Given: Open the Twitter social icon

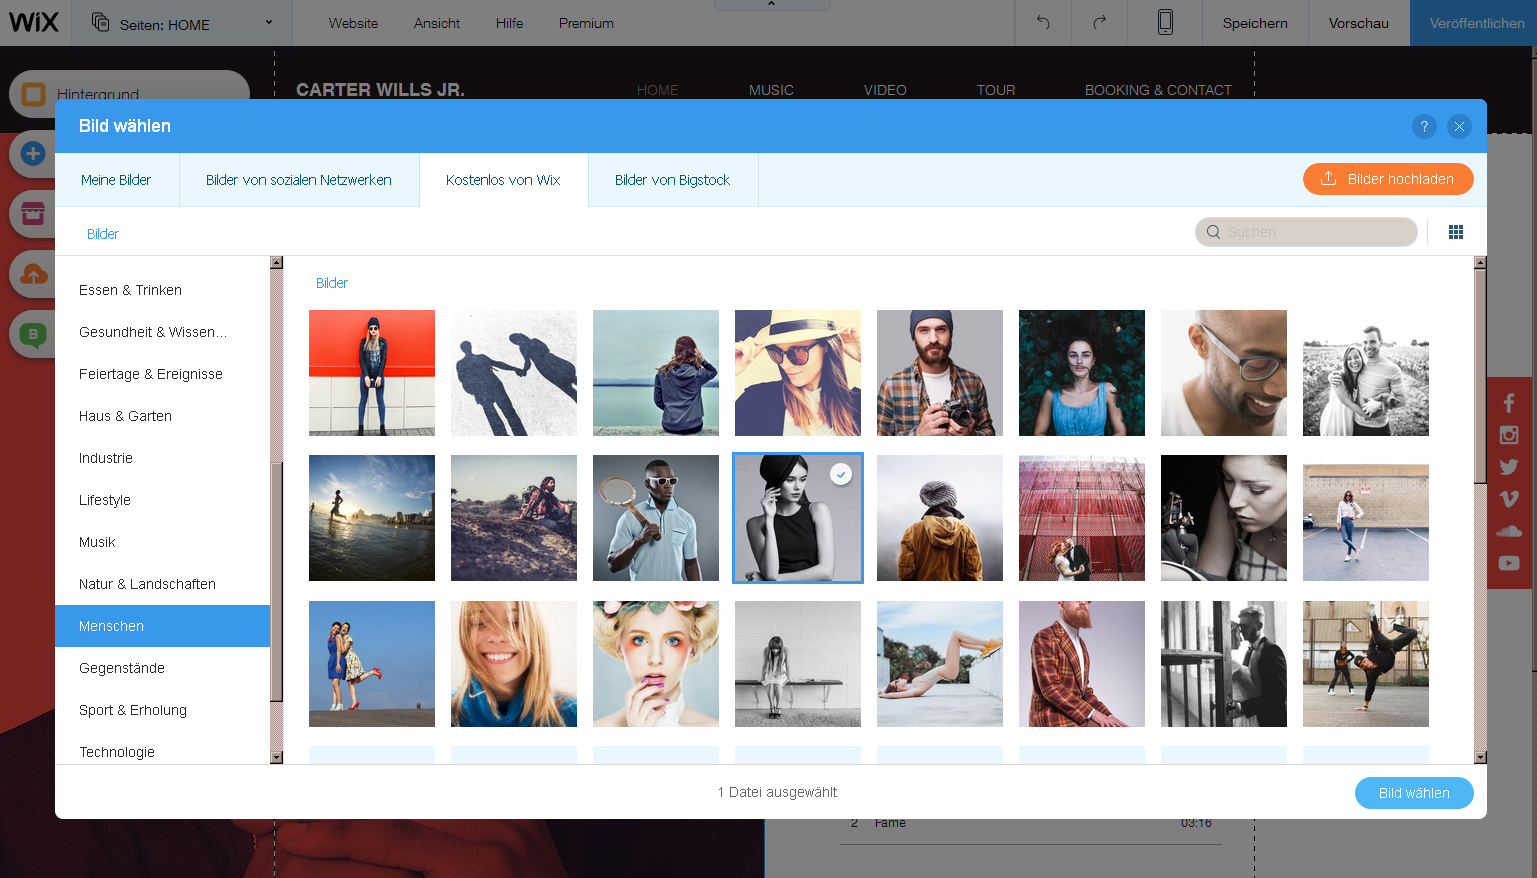Looking at the screenshot, I should coord(1509,467).
